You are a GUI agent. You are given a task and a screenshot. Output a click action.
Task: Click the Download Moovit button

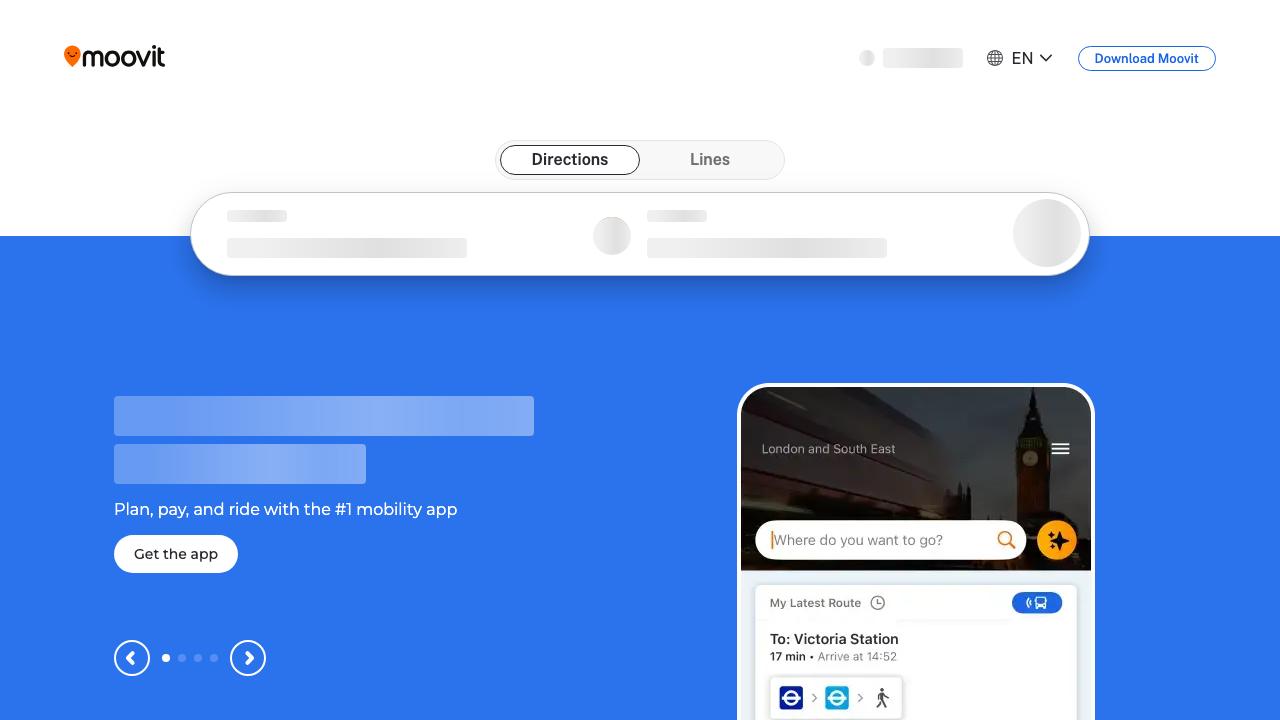[1146, 58]
